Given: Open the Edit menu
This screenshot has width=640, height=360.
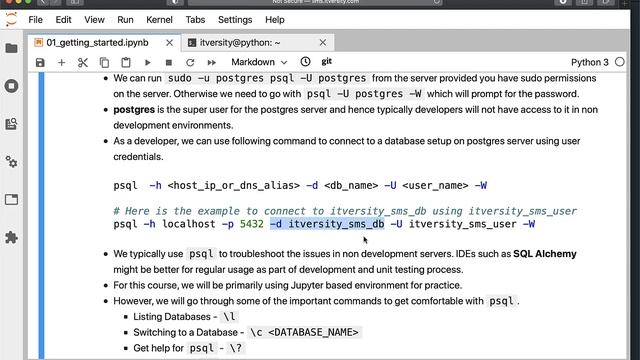Looking at the screenshot, I should 63,20.
